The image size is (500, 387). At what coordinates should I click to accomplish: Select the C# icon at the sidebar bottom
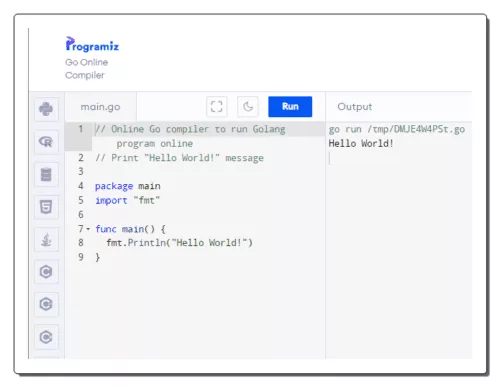coord(46,337)
